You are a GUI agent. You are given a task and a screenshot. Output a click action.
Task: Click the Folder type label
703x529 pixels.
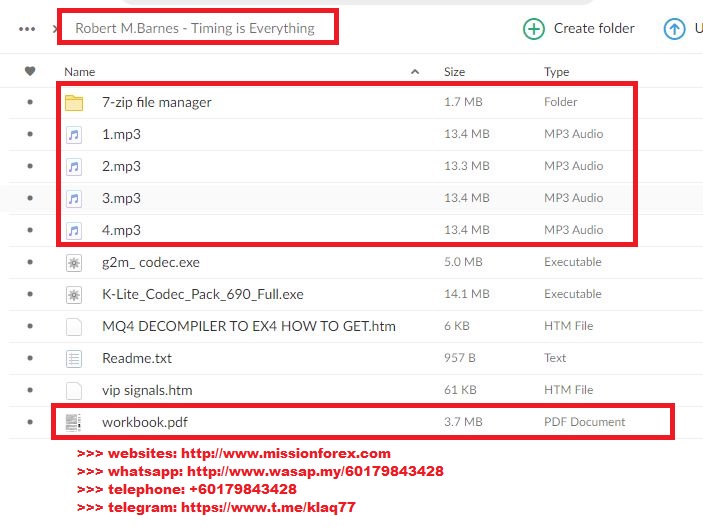coord(560,102)
